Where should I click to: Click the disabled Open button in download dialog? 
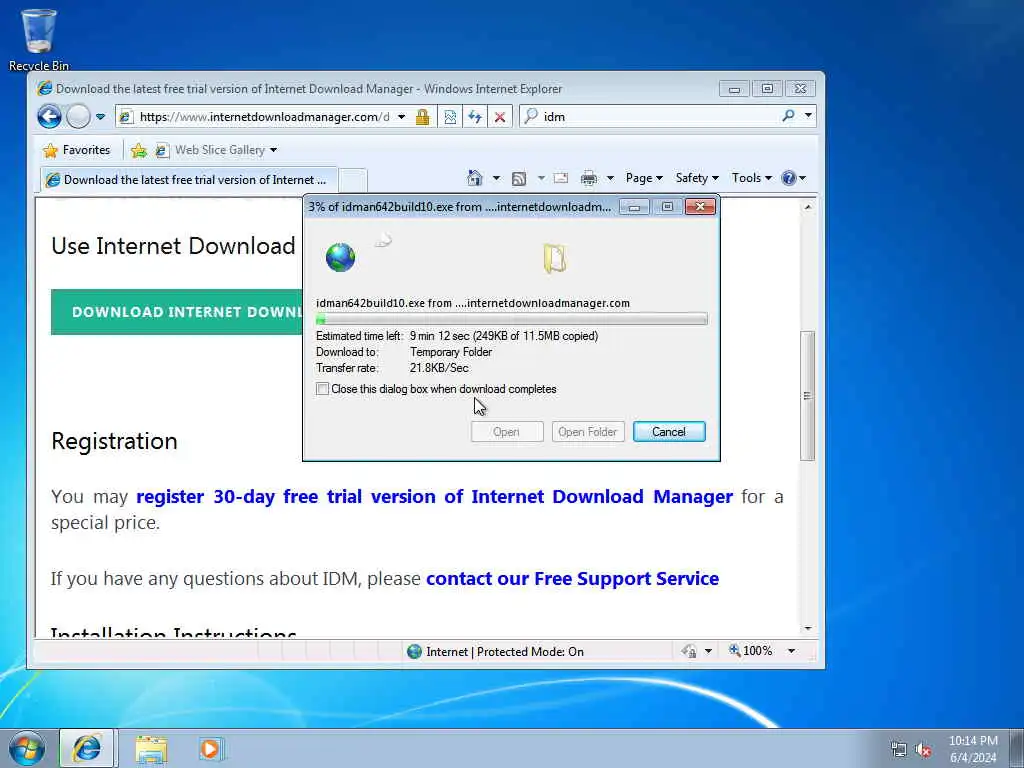pos(507,432)
